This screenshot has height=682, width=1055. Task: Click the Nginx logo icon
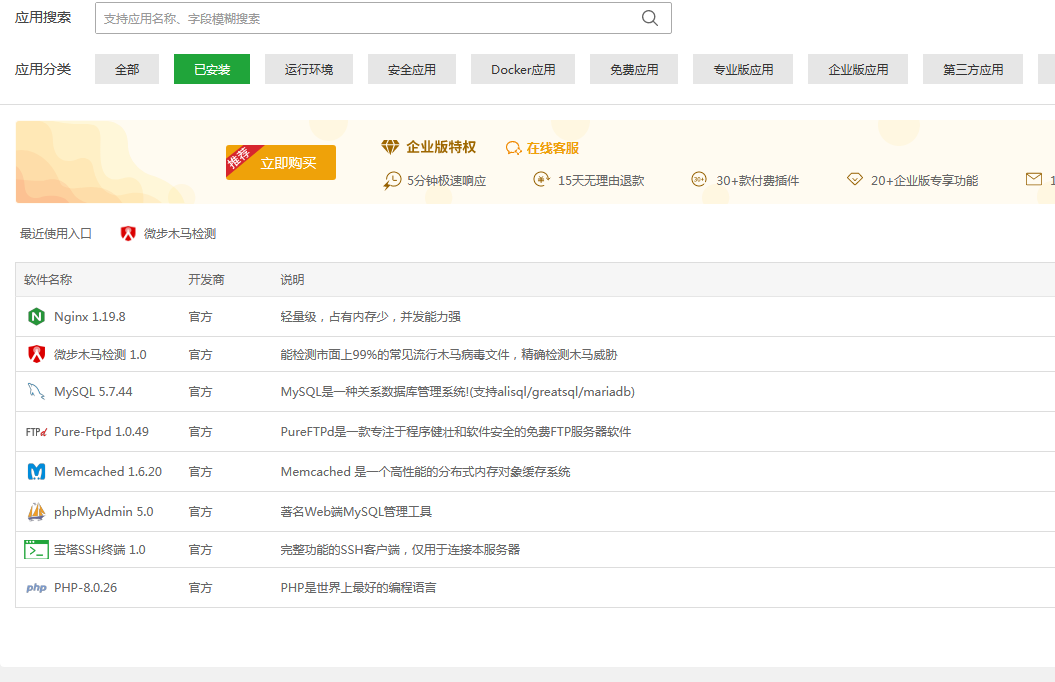point(36,316)
